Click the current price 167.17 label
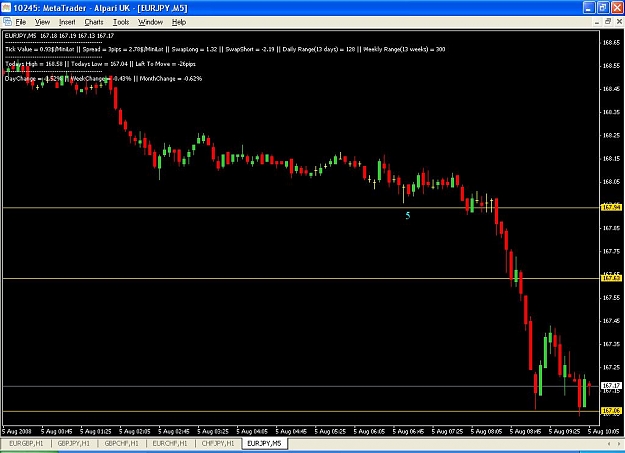 611,386
